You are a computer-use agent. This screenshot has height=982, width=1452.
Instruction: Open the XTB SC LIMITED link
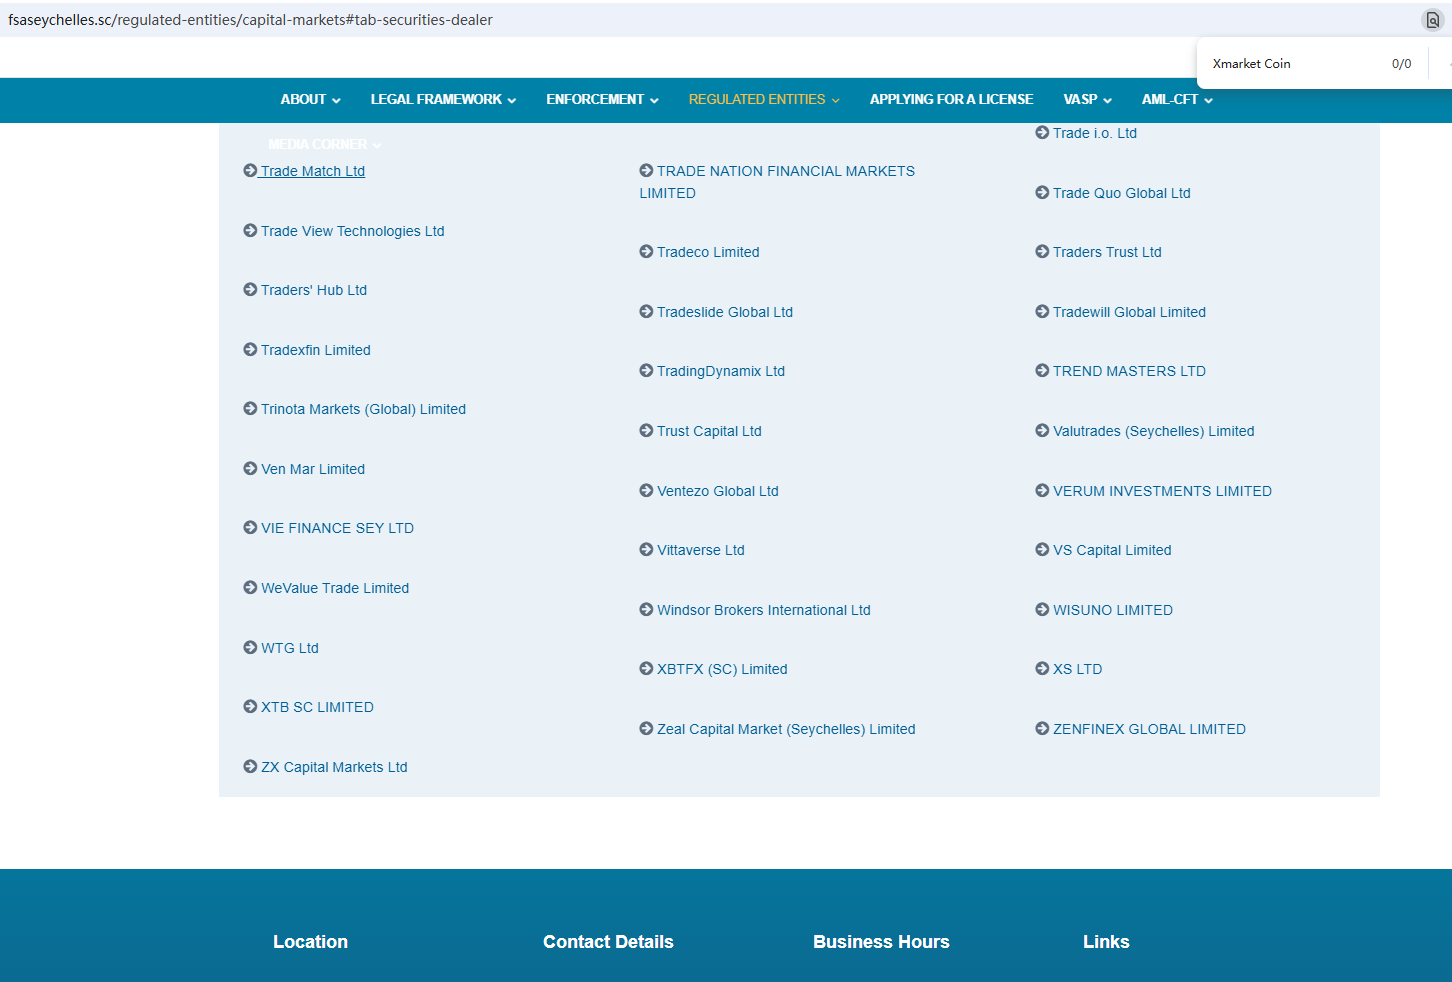pos(317,707)
